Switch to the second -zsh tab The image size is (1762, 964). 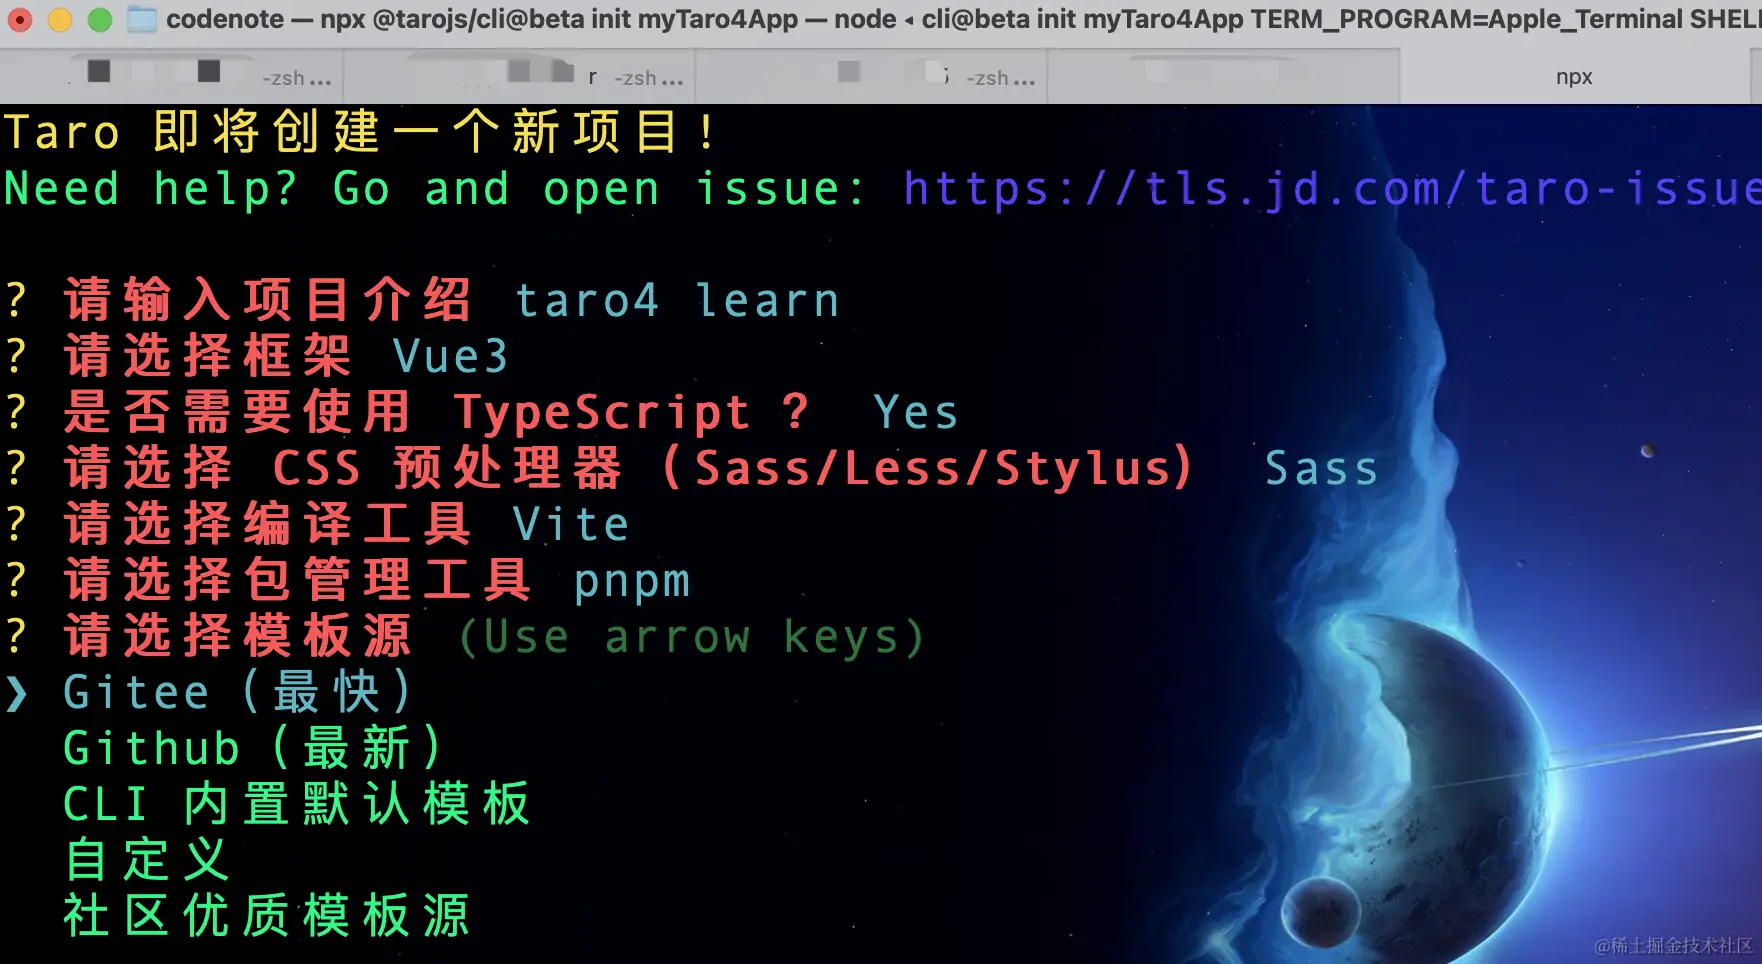pyautogui.click(x=519, y=77)
